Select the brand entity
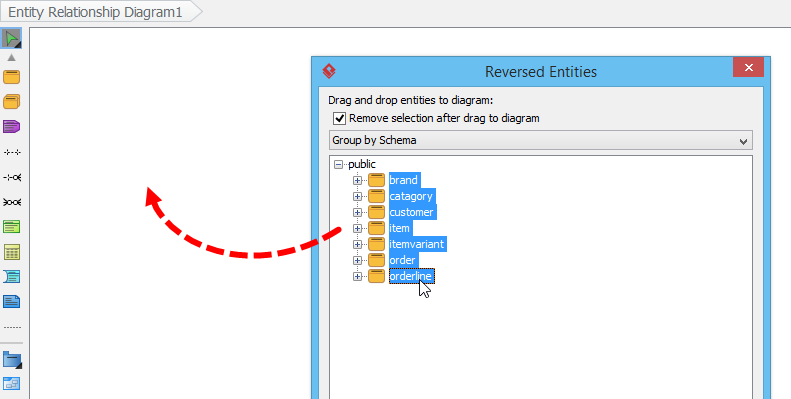The height and width of the screenshot is (399, 791). coord(404,180)
